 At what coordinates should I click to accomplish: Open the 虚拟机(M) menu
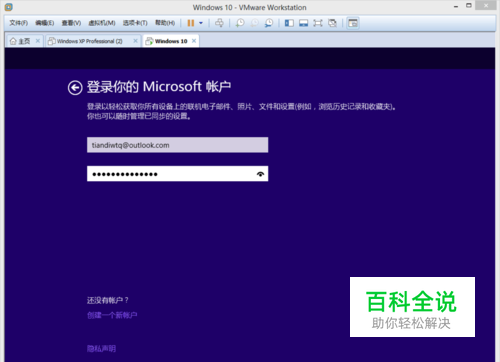tap(102, 23)
